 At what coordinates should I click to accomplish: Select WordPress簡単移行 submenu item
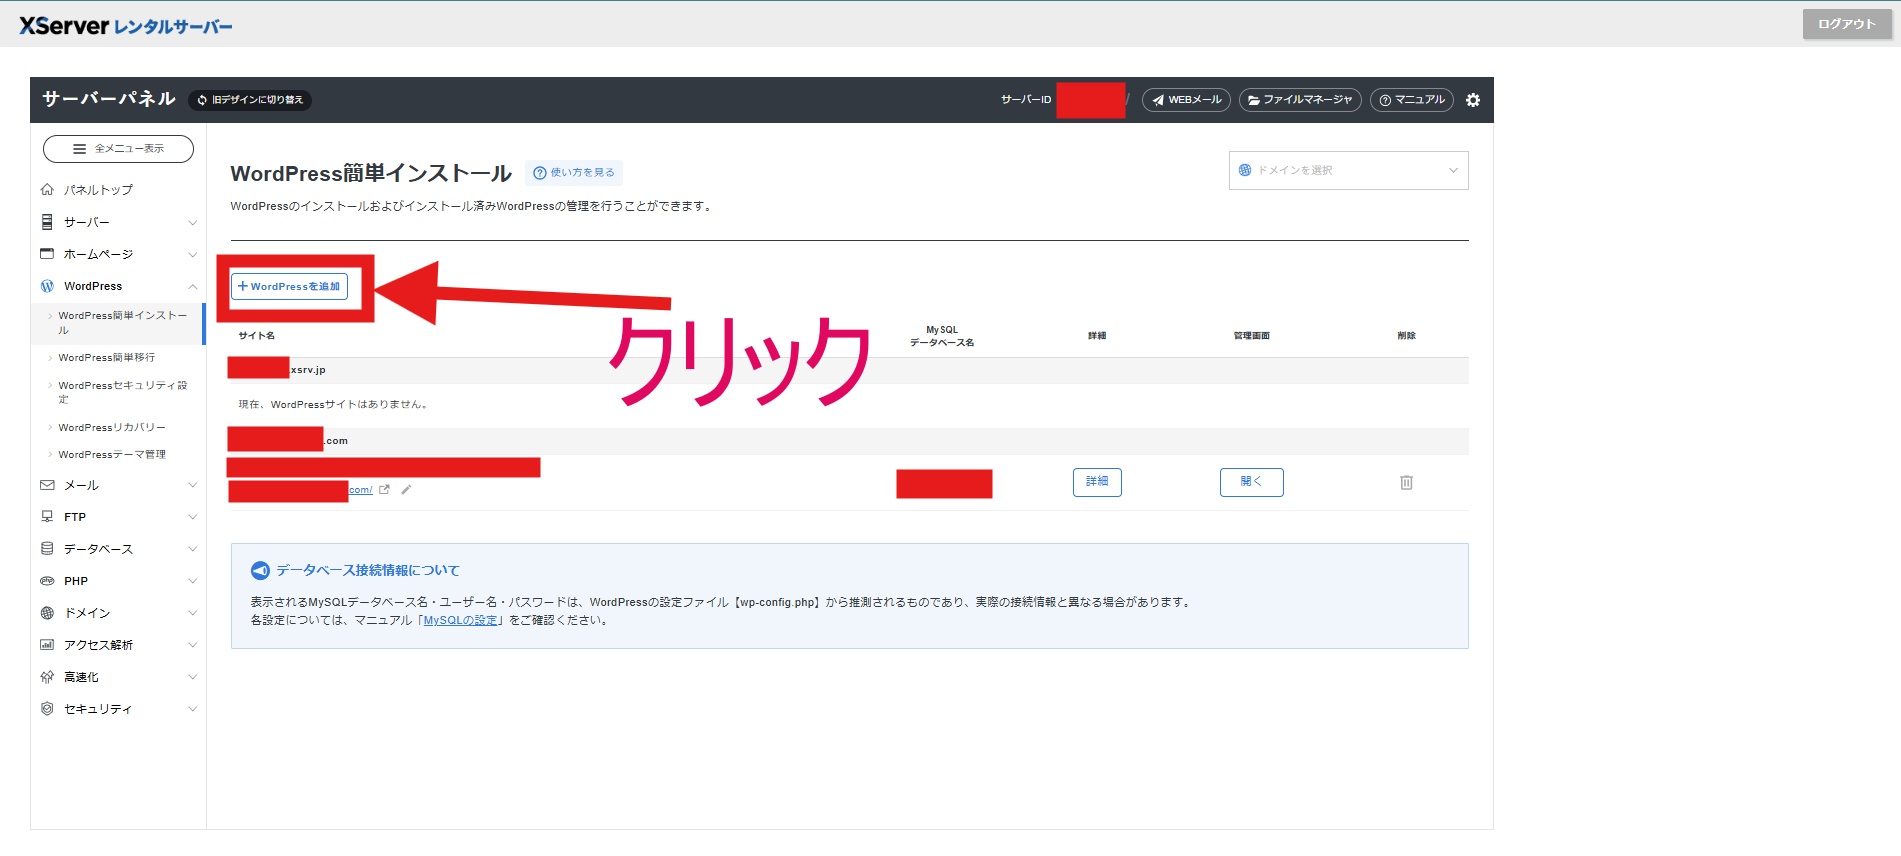coord(106,357)
